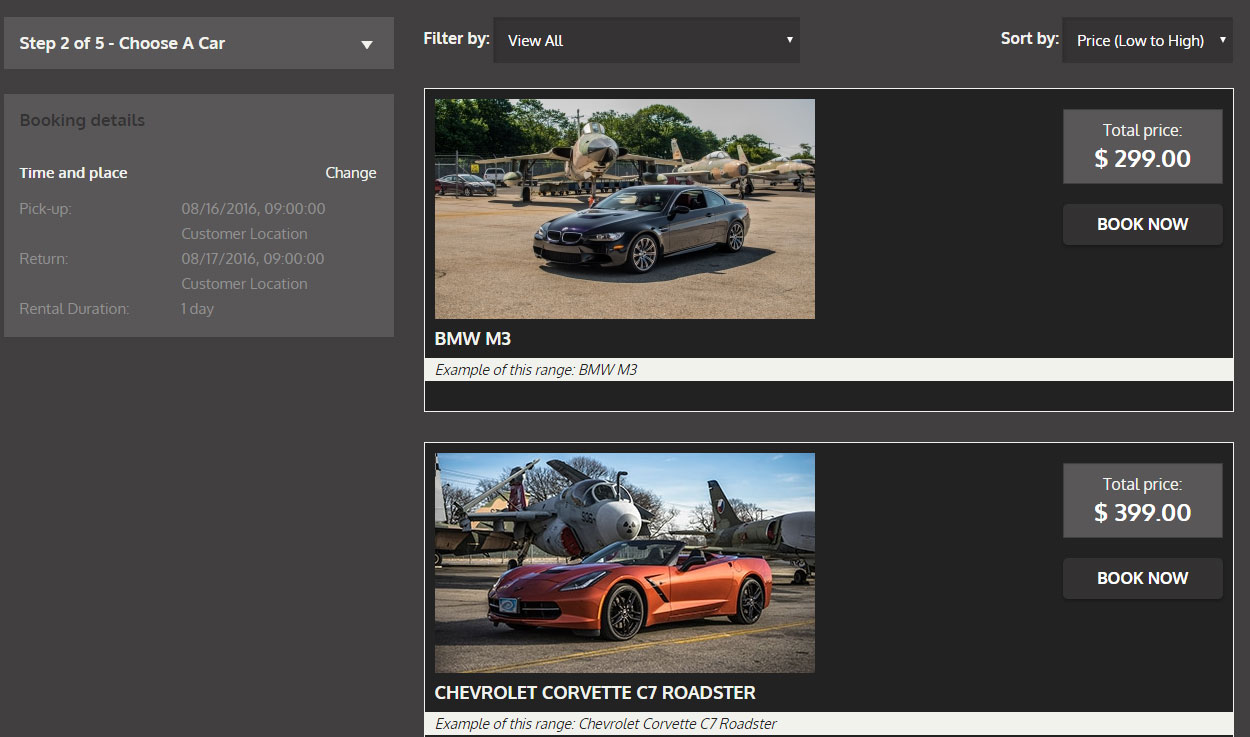Click Change link in Booking details
Viewport: 1250px width, 737px height.
[x=351, y=173]
